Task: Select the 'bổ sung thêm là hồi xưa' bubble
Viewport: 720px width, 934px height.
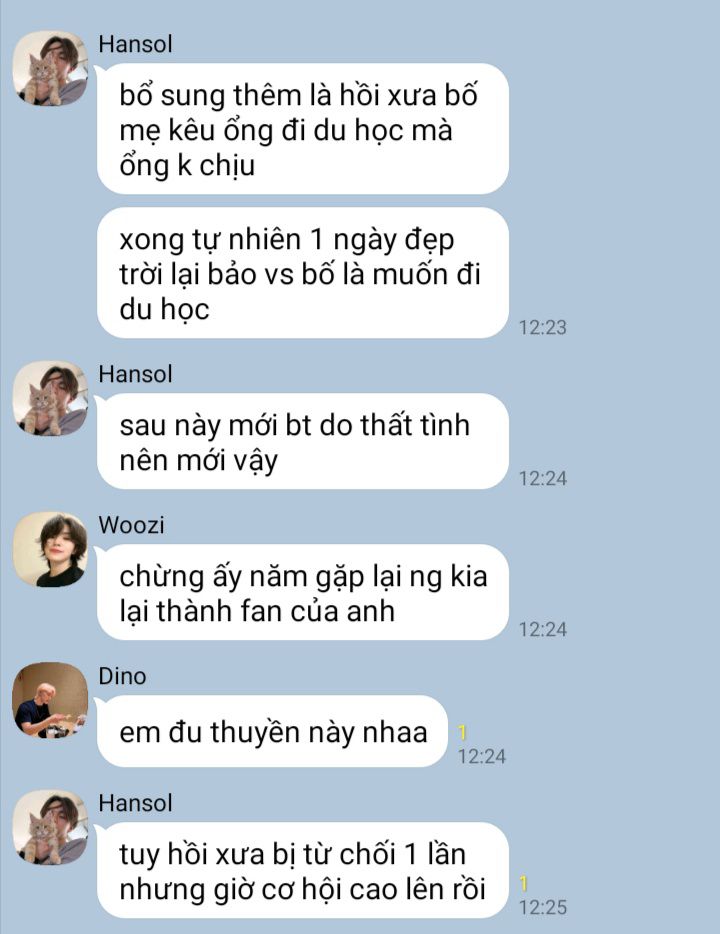Action: tap(303, 129)
